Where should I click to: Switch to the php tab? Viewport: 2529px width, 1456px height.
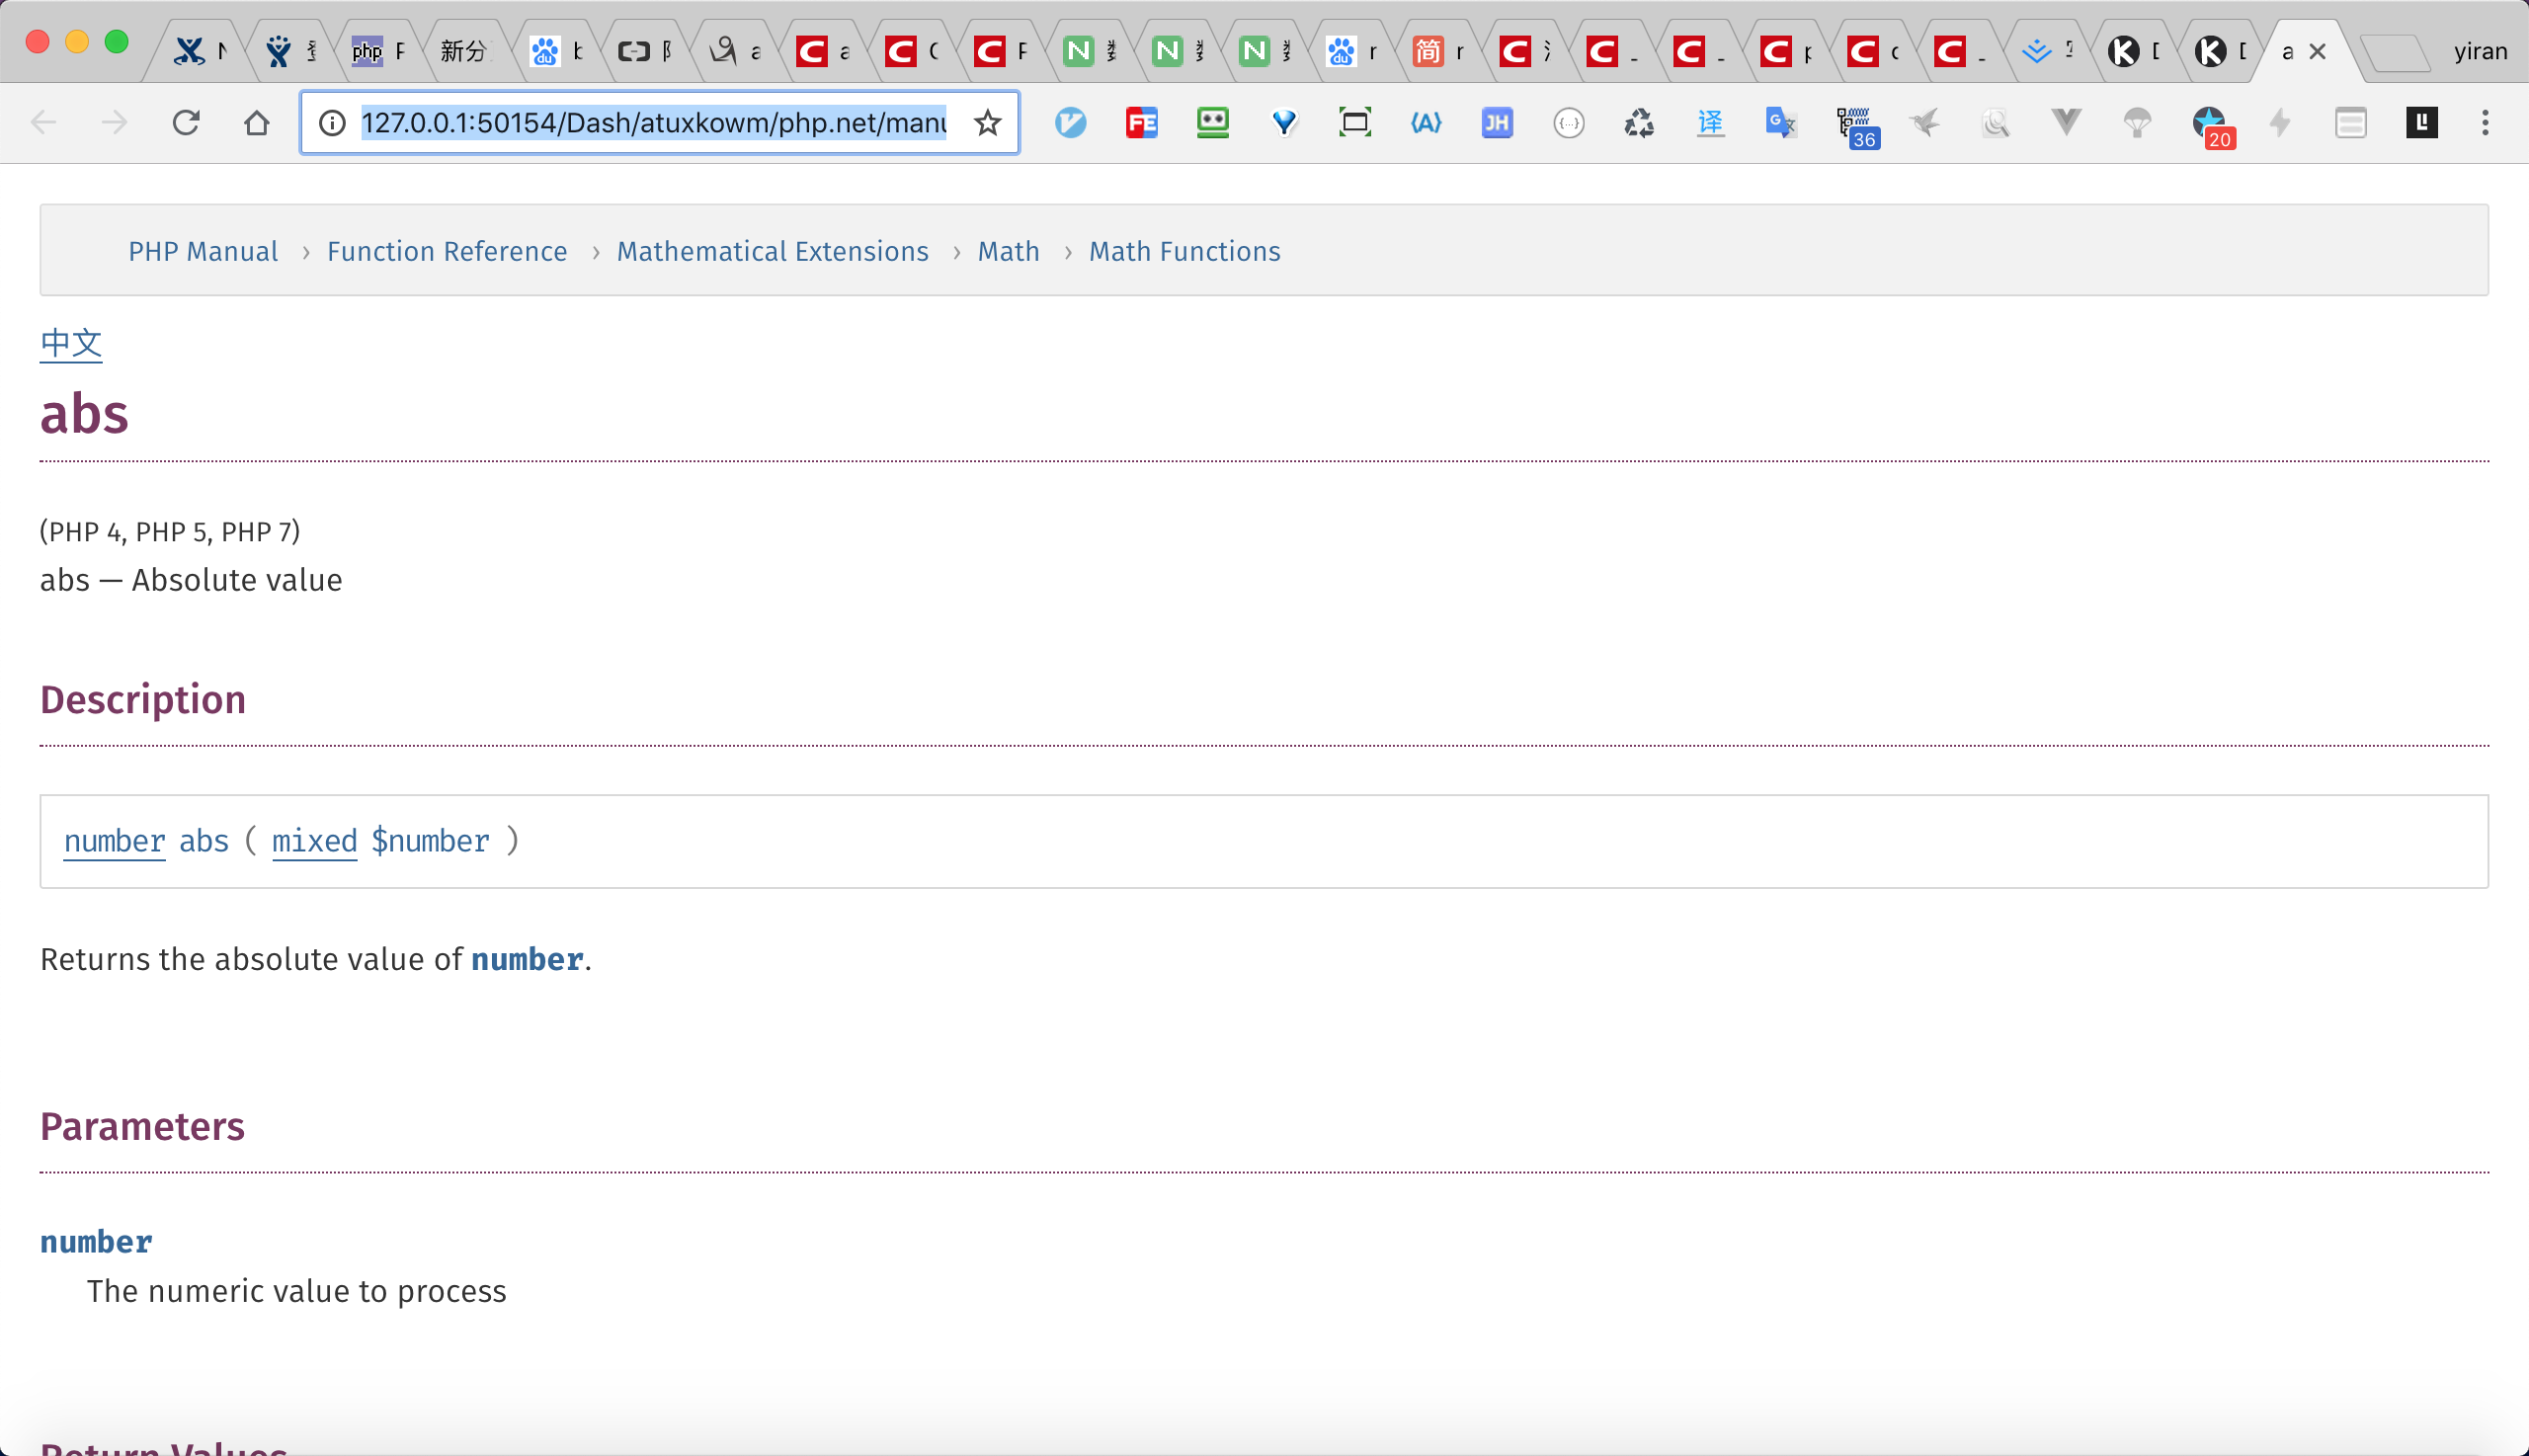(x=378, y=51)
